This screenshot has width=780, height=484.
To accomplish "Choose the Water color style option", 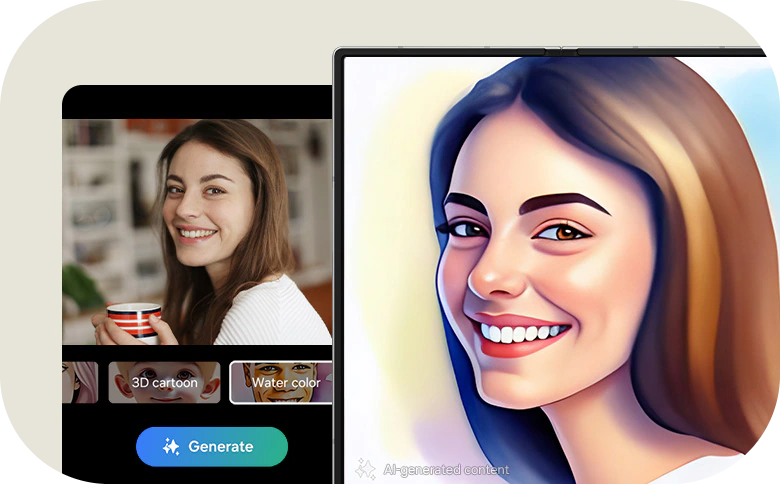I will coord(281,382).
